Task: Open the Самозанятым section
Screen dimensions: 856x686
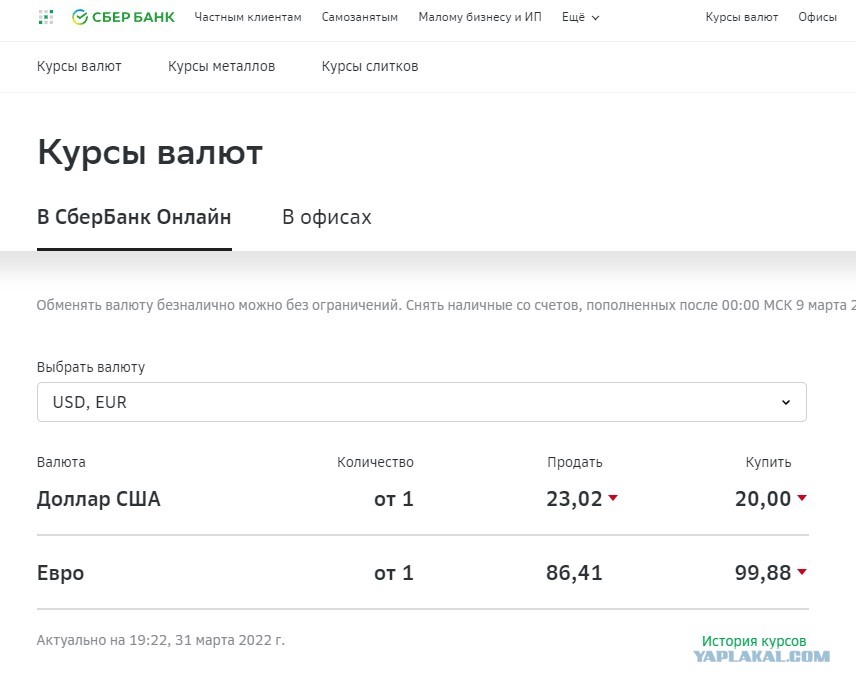Action: (360, 17)
